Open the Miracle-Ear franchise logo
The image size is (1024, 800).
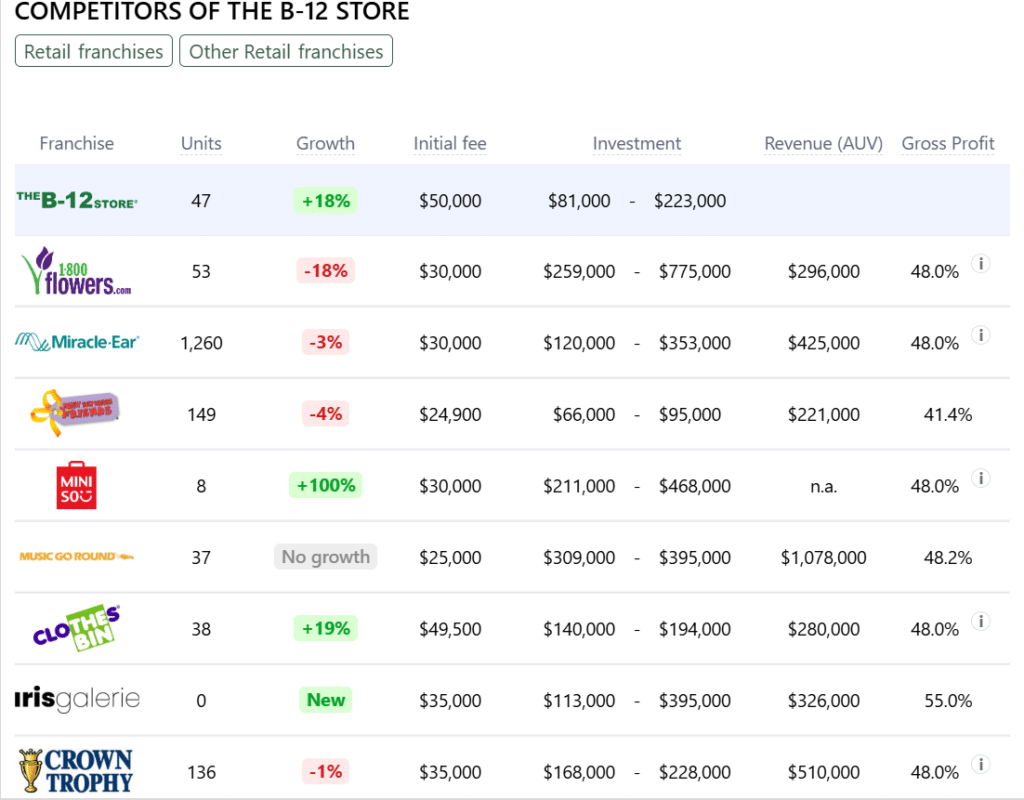pyautogui.click(x=77, y=342)
